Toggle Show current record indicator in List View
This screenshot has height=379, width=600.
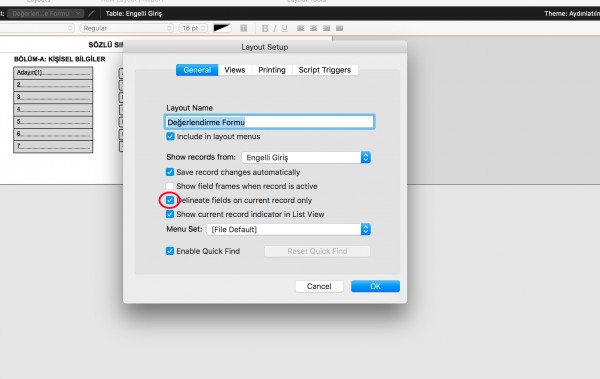click(170, 214)
